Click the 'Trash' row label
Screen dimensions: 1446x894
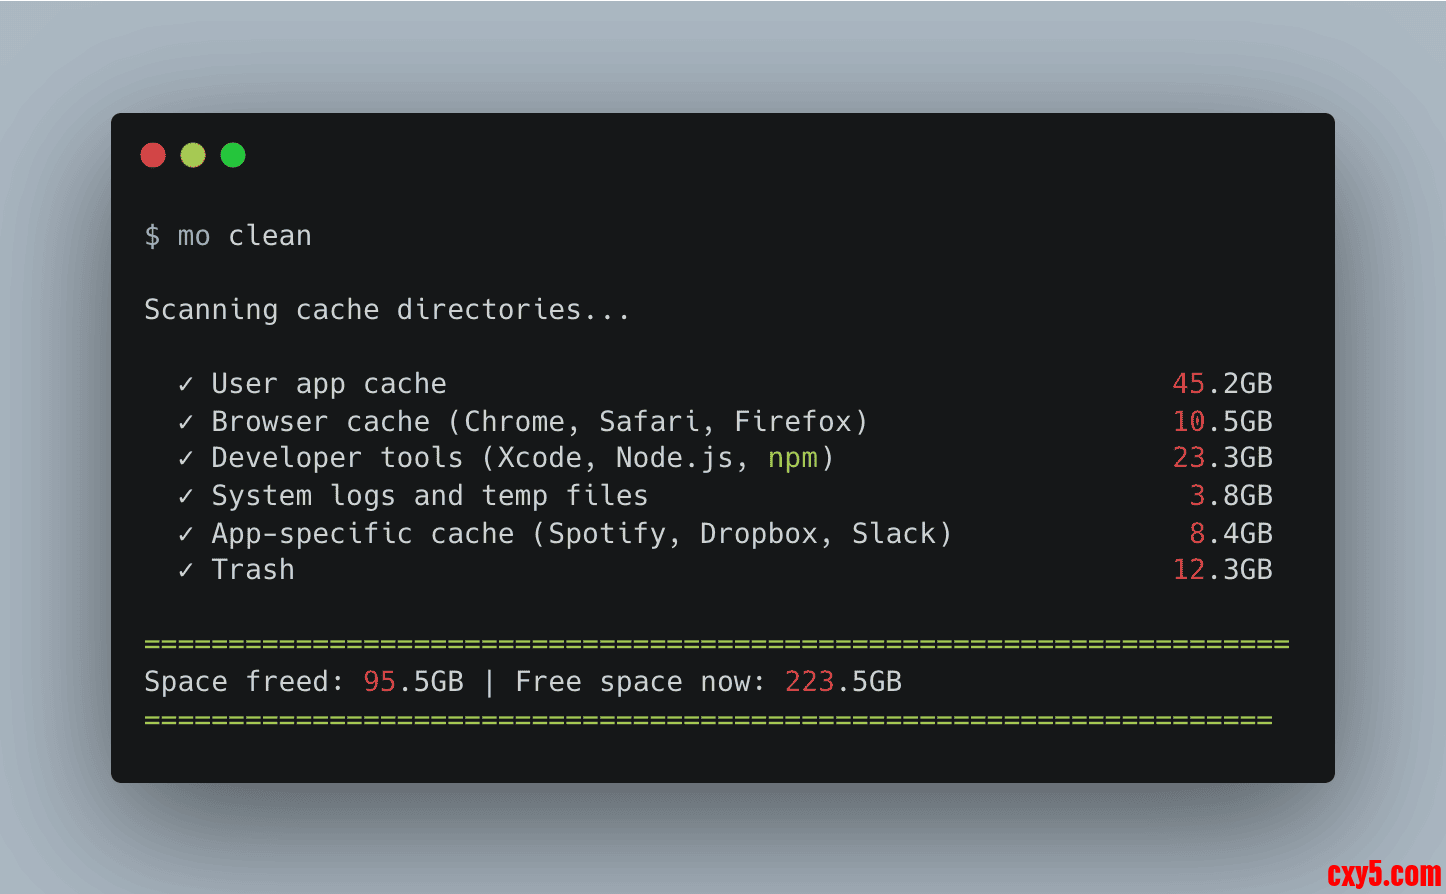253,570
